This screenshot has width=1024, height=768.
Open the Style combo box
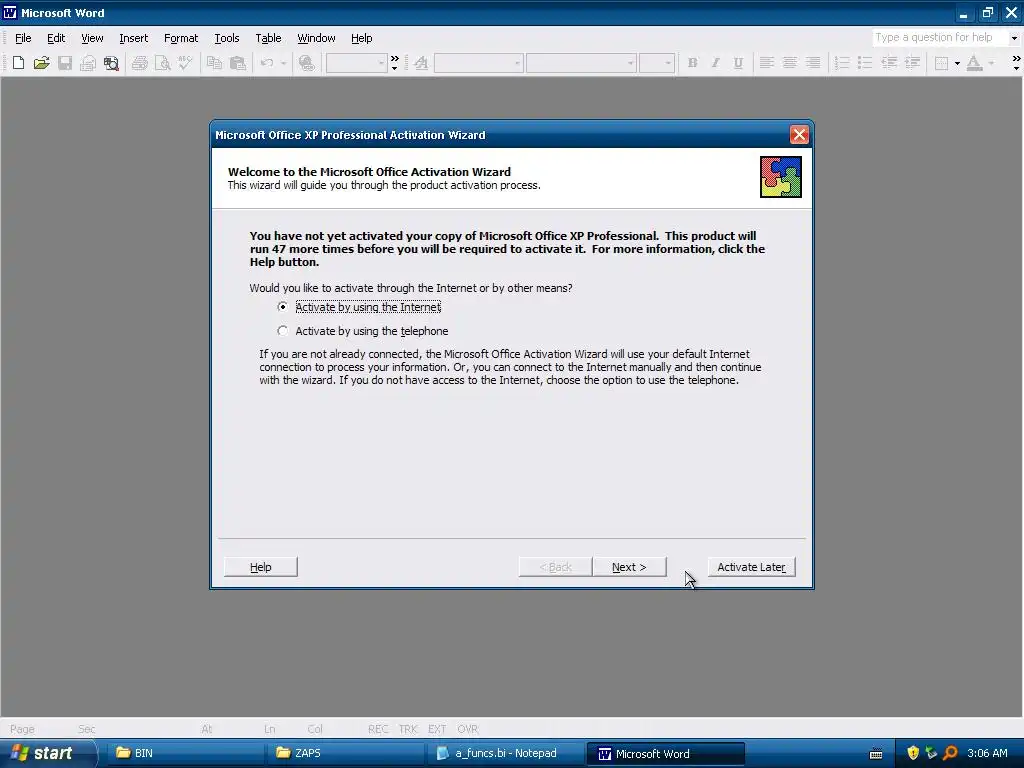coord(479,63)
